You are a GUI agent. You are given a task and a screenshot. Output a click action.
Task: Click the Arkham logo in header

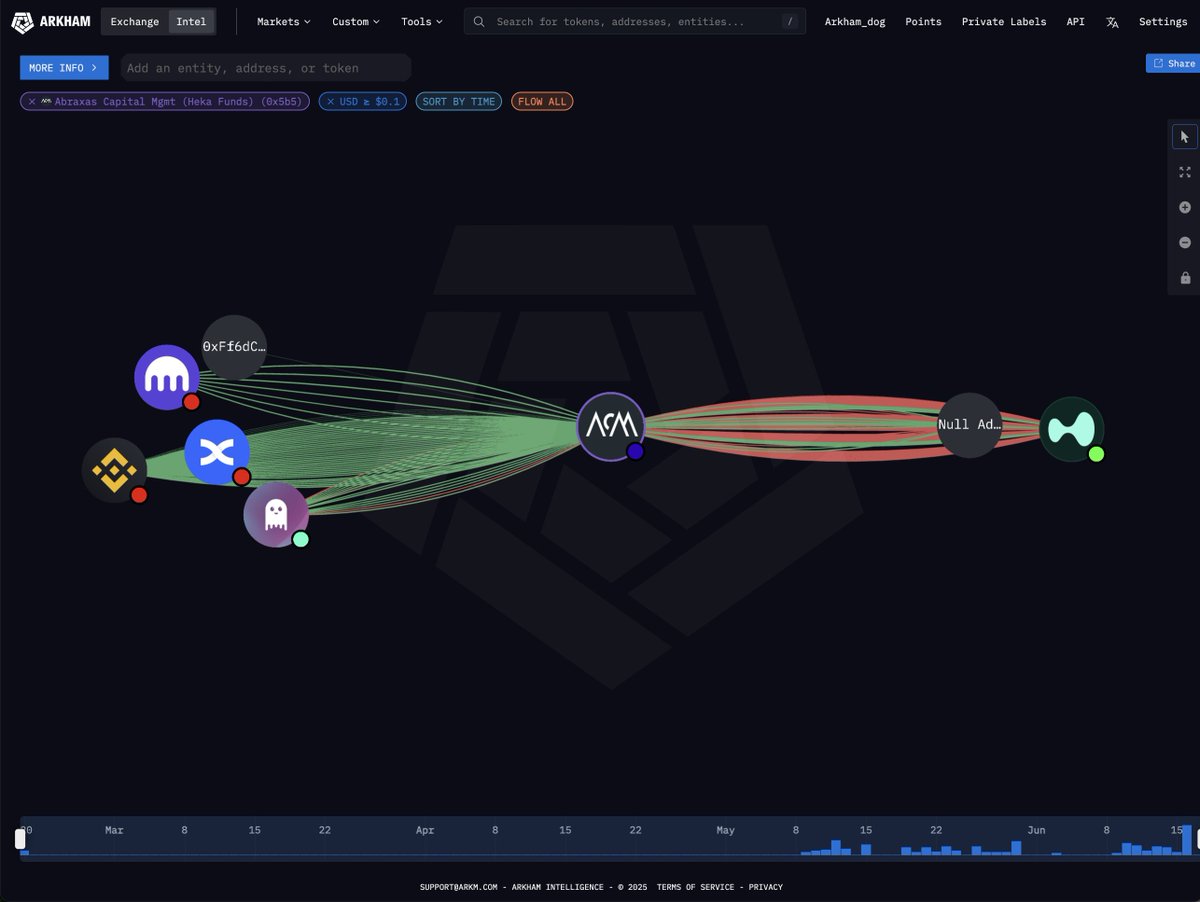[x=50, y=21]
